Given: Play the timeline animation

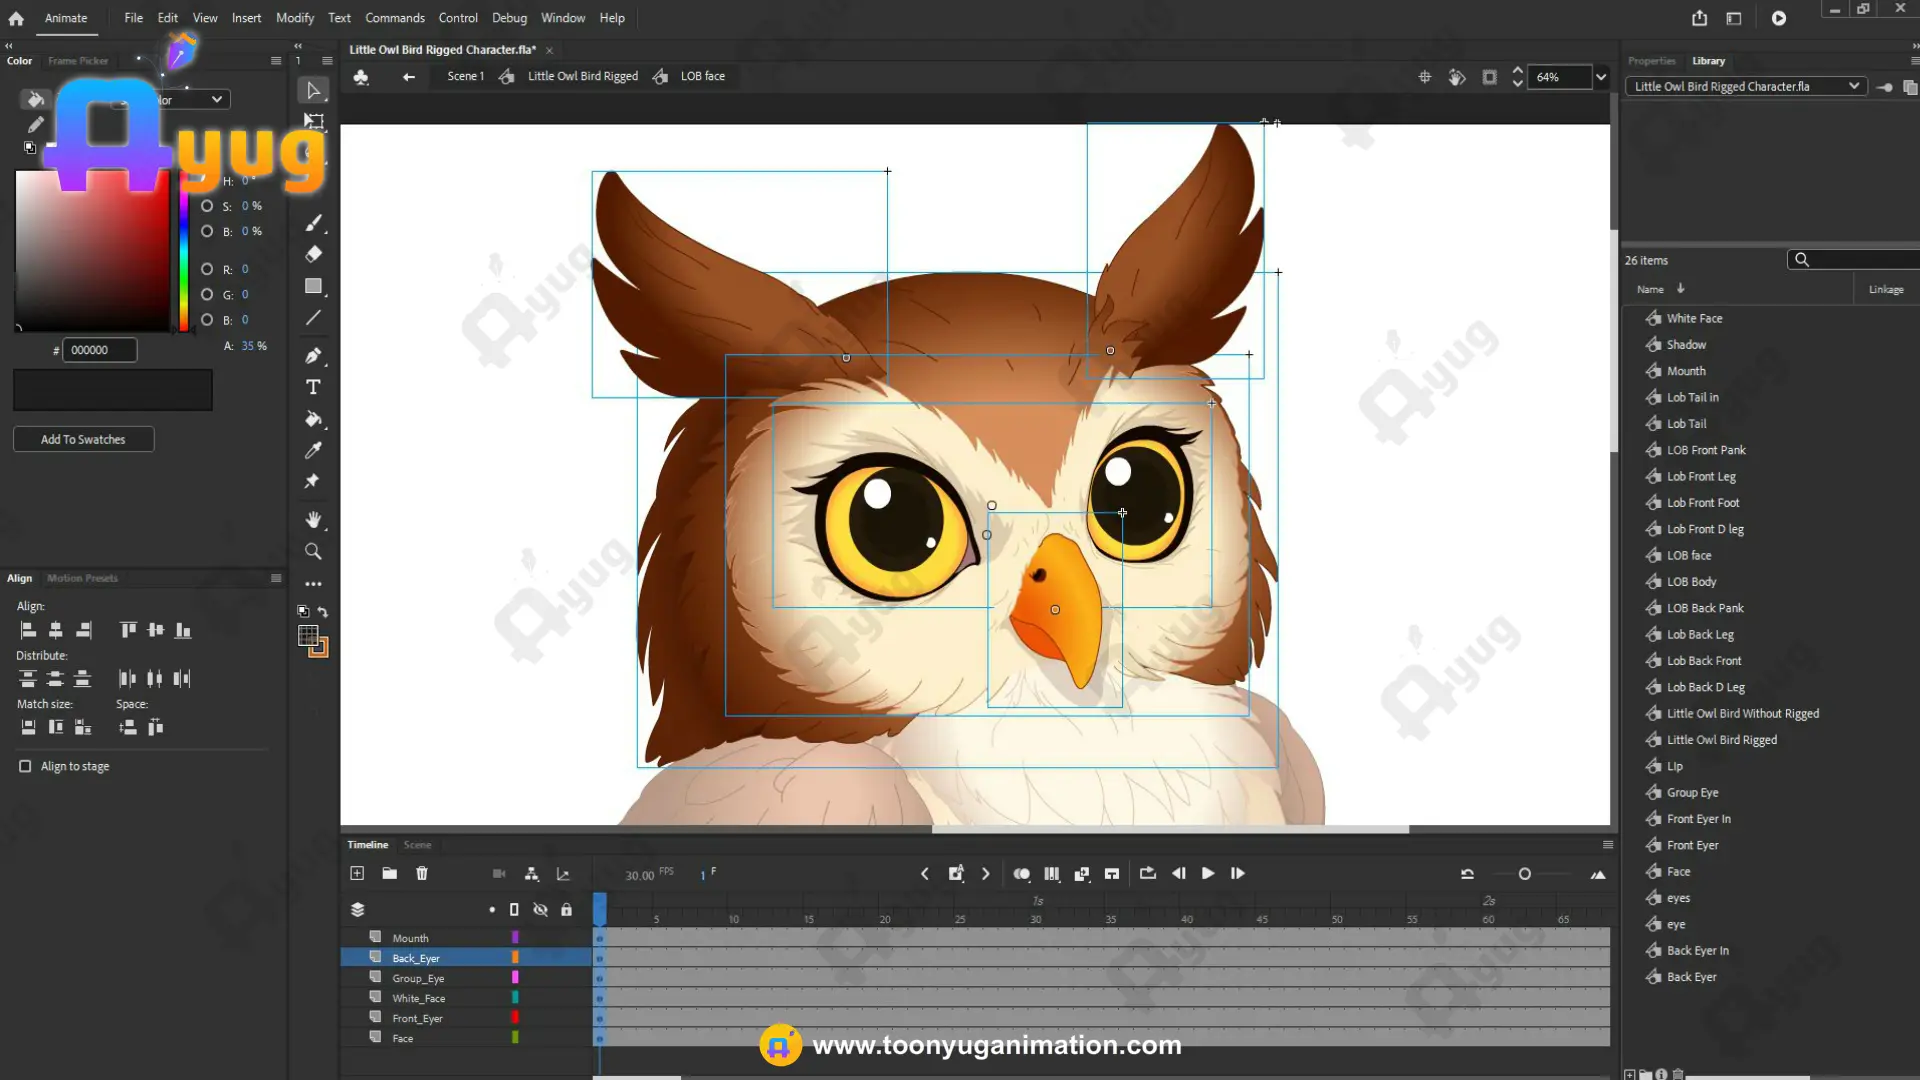Looking at the screenshot, I should (x=1208, y=873).
